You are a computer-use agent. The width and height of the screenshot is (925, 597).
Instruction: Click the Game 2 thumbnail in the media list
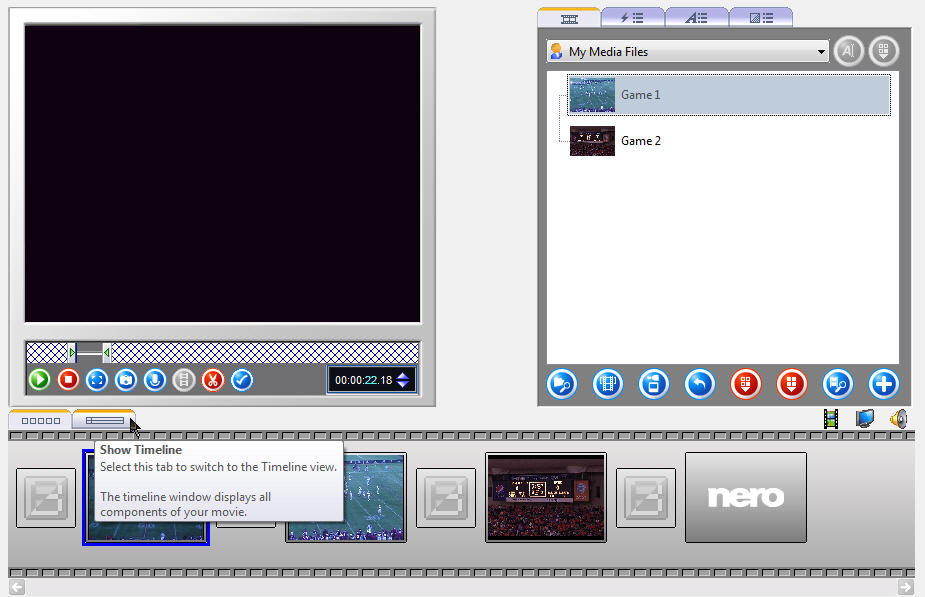click(592, 141)
